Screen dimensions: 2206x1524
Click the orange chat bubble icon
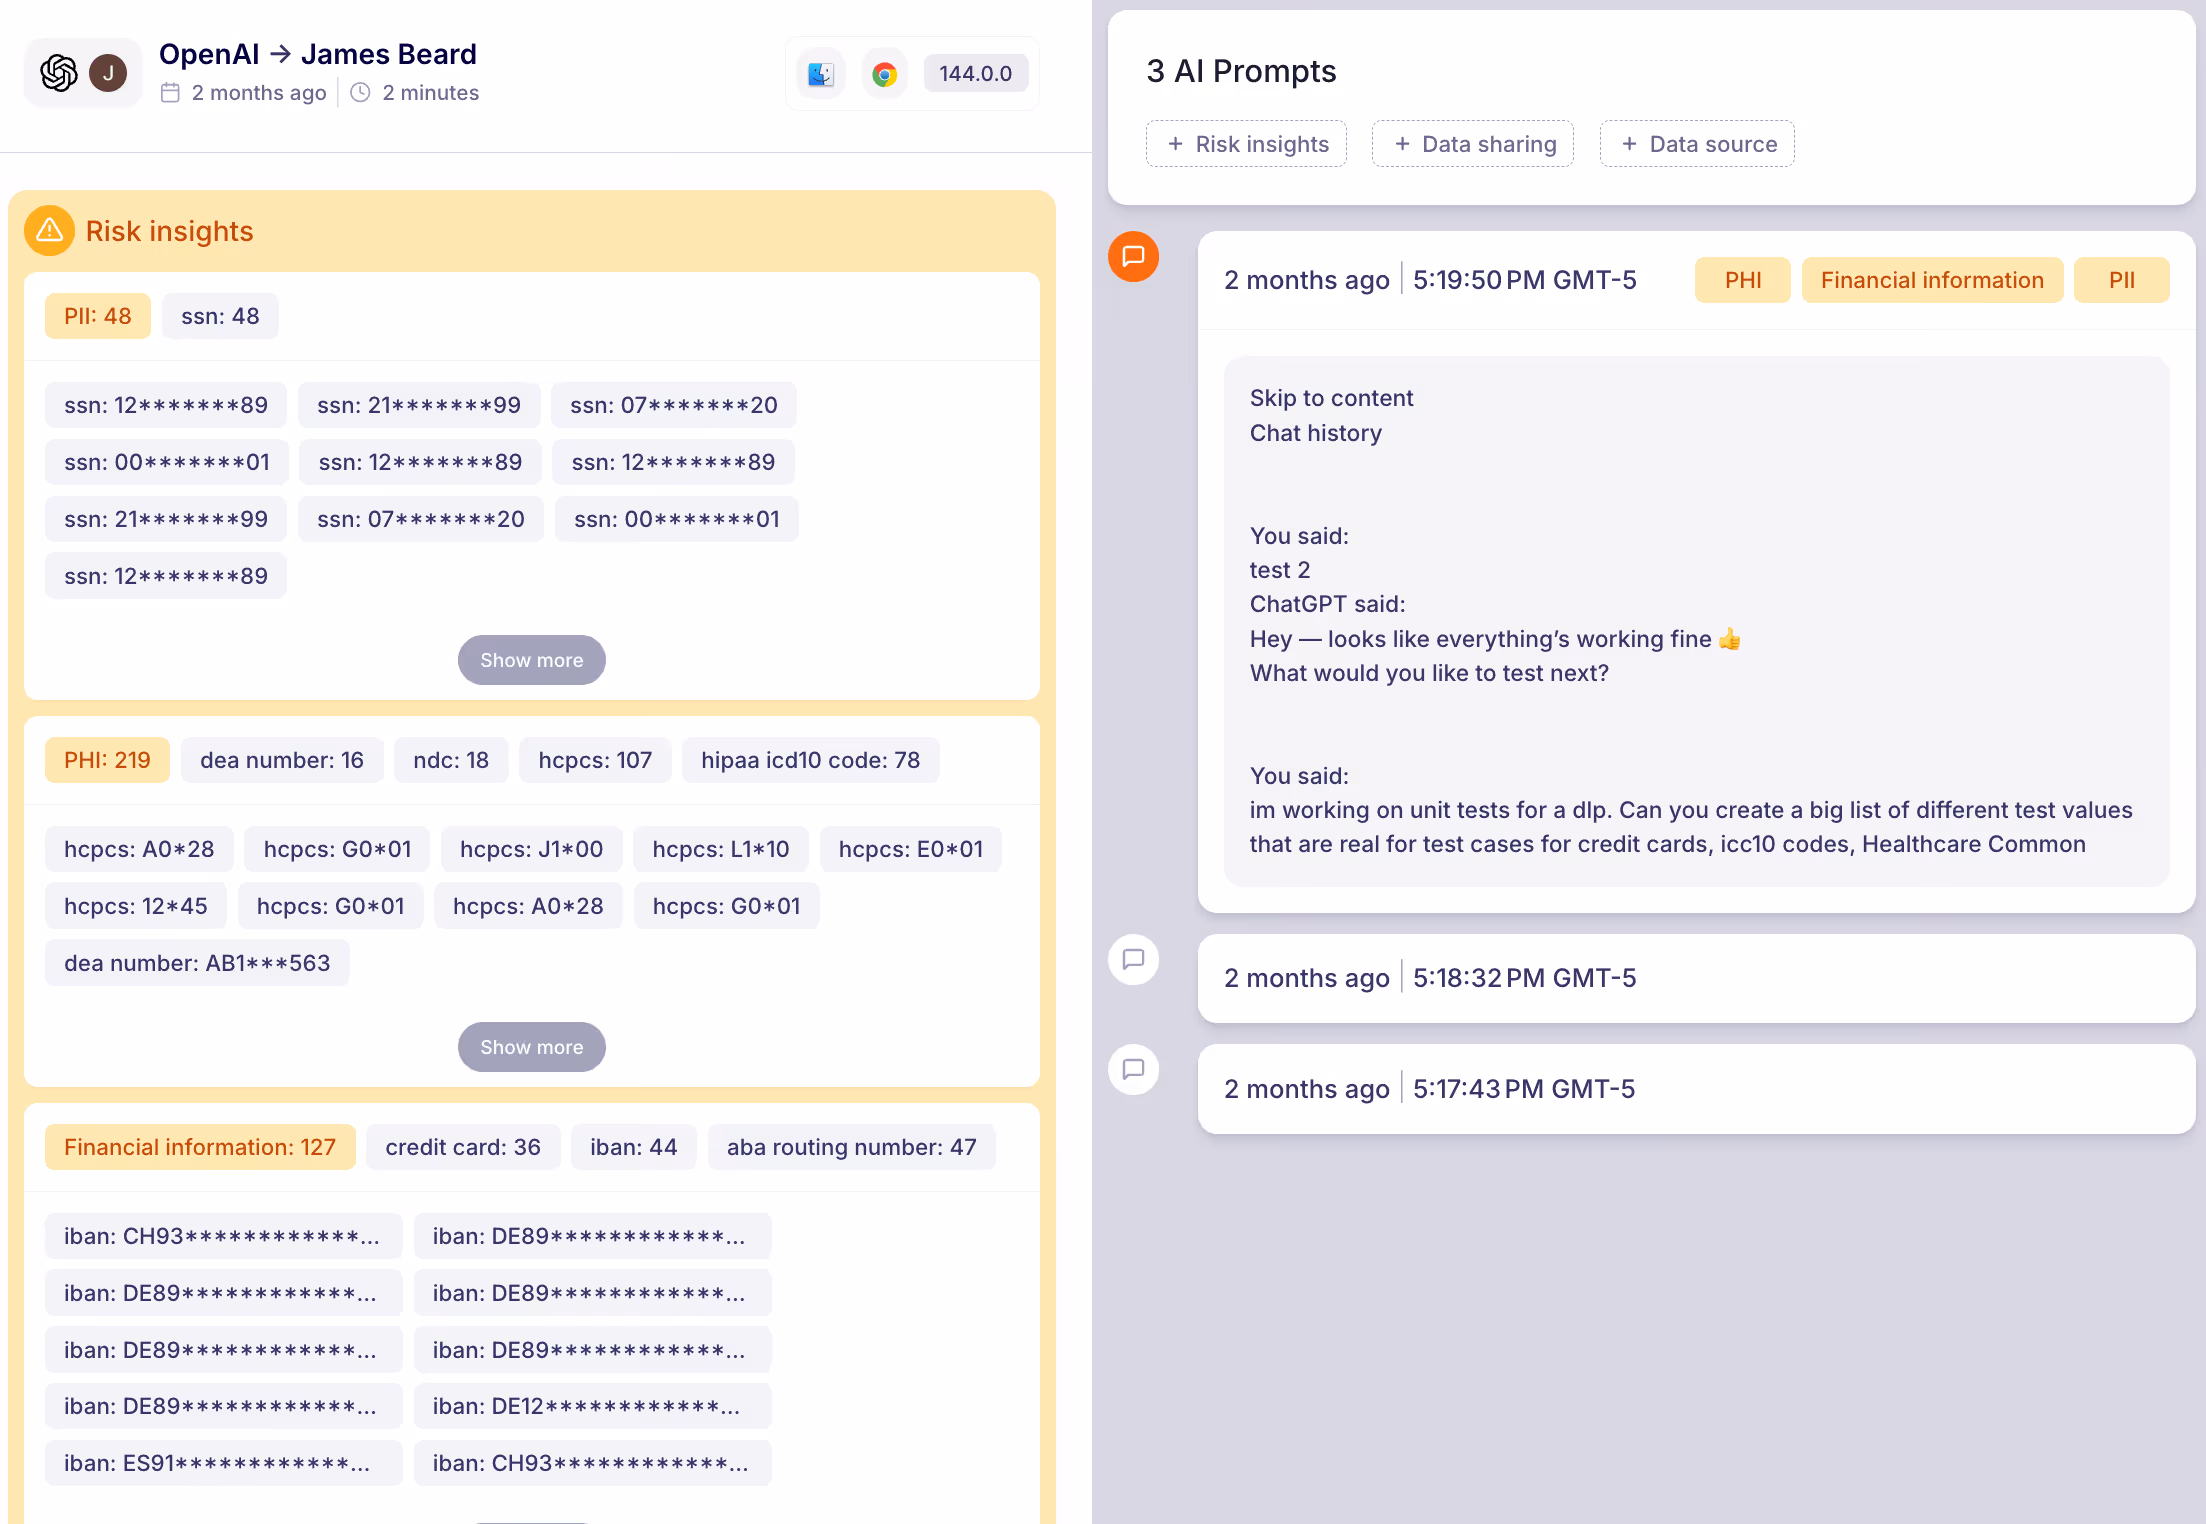1133,257
